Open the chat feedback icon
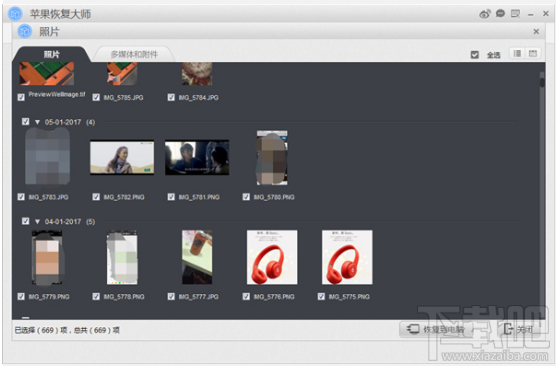This screenshot has height=366, width=557. [x=500, y=14]
